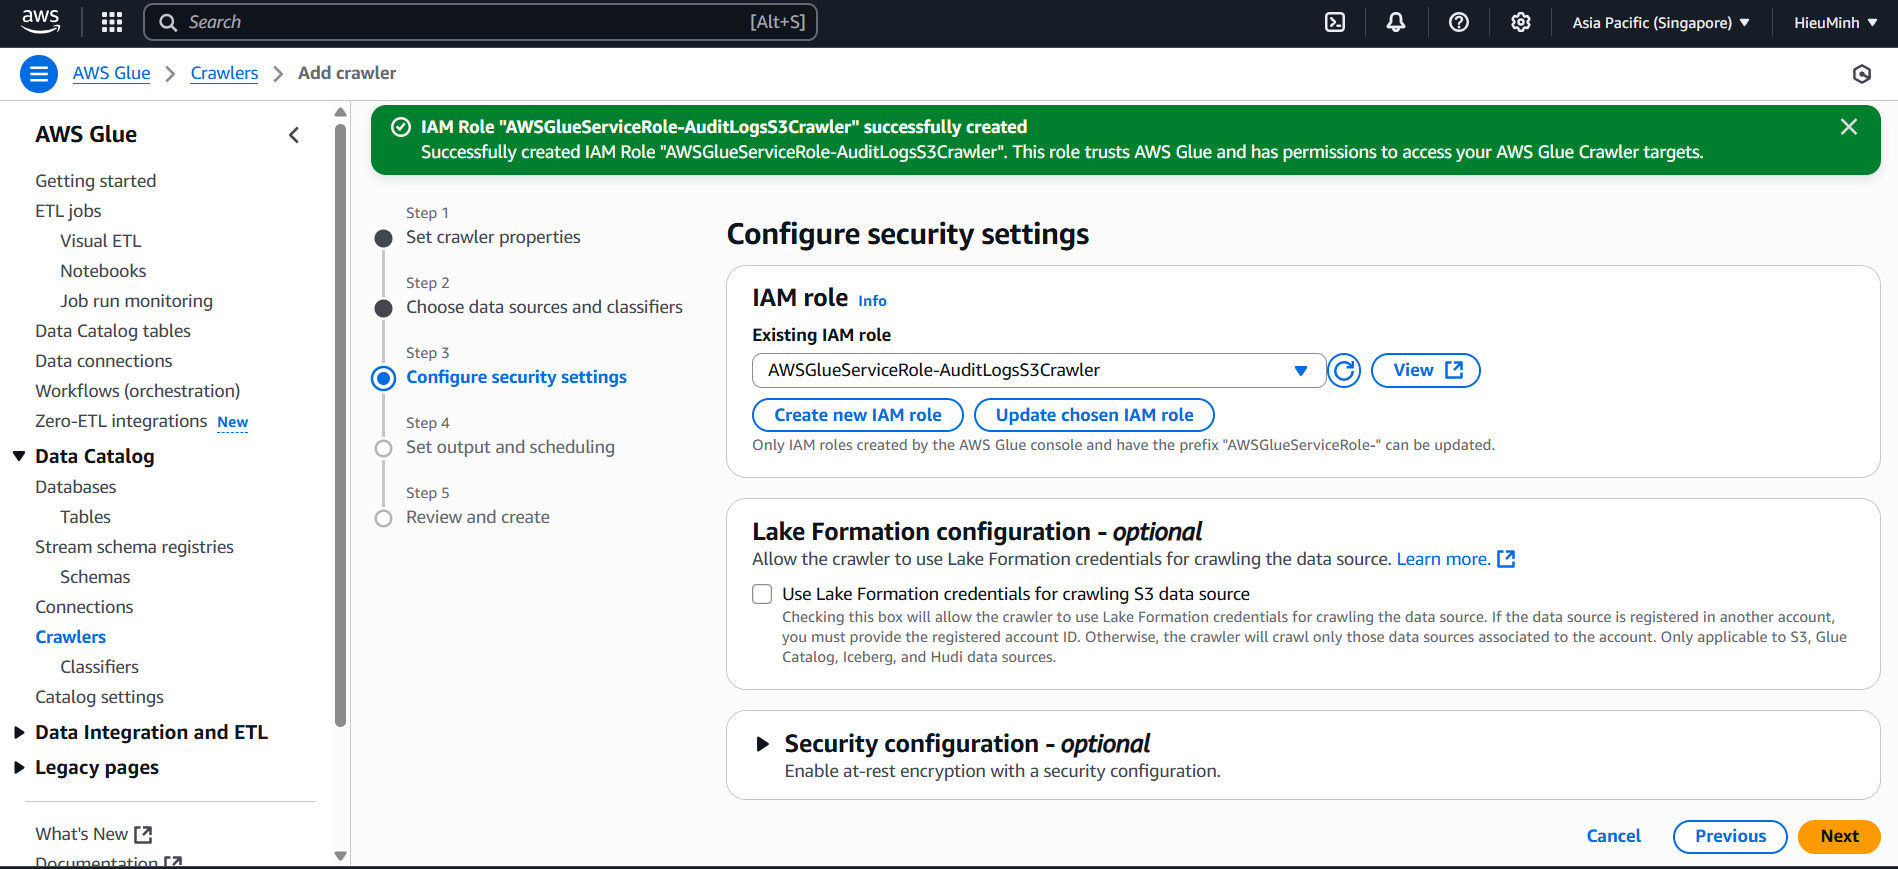Jump to Step 2 Choose data sources
The width and height of the screenshot is (1898, 869).
point(544,307)
